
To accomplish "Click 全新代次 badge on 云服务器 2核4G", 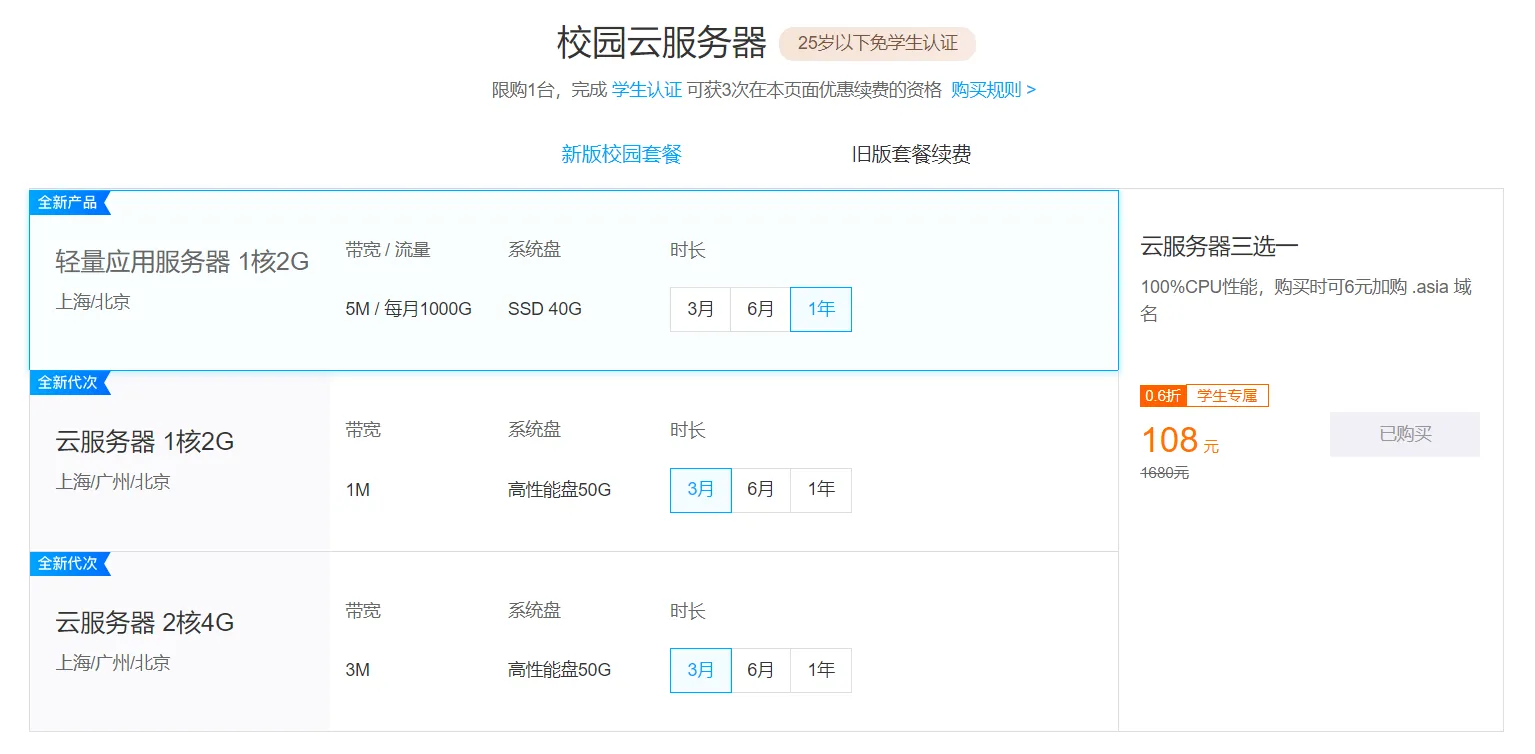I will tap(68, 564).
